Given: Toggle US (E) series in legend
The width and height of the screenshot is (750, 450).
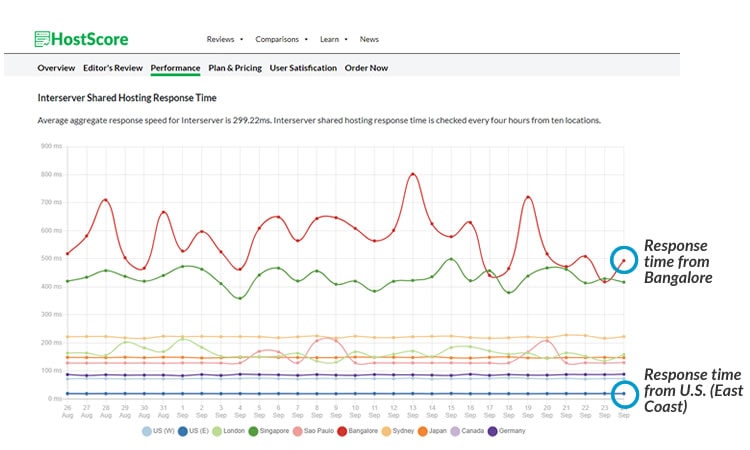Looking at the screenshot, I should pos(193,431).
